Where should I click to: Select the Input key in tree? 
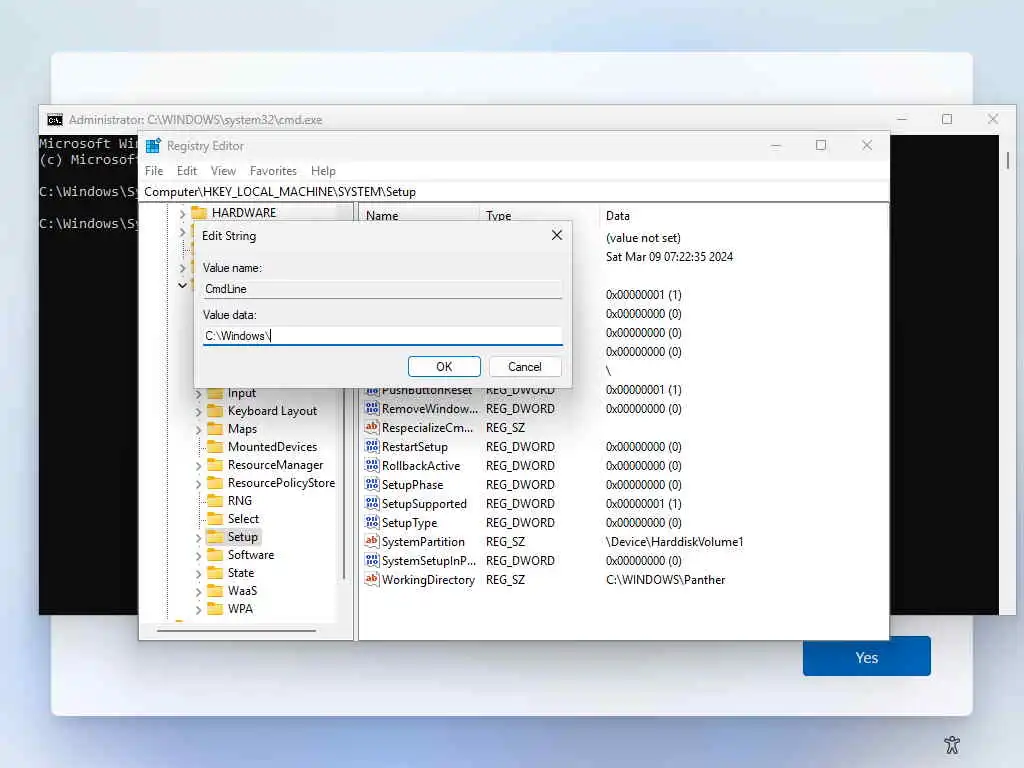pos(242,393)
